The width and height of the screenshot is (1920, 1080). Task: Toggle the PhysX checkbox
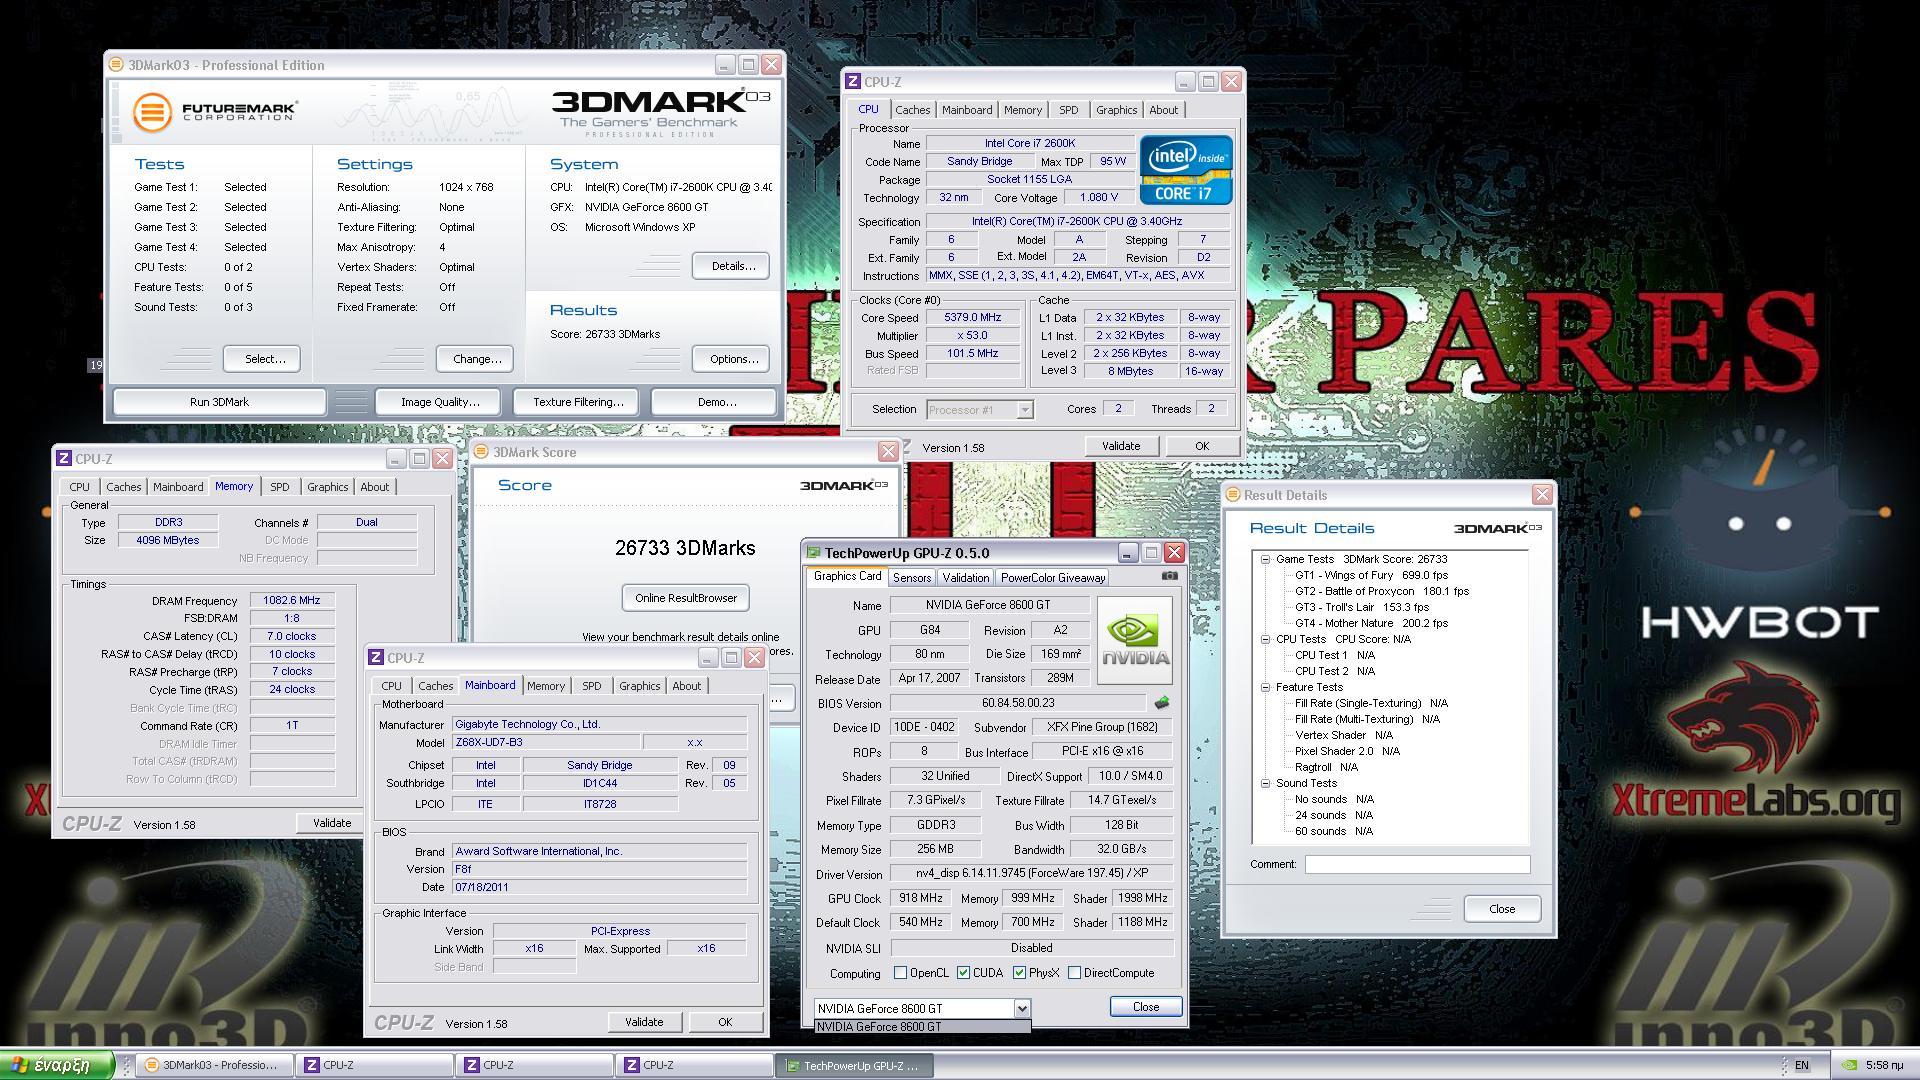point(1019,973)
